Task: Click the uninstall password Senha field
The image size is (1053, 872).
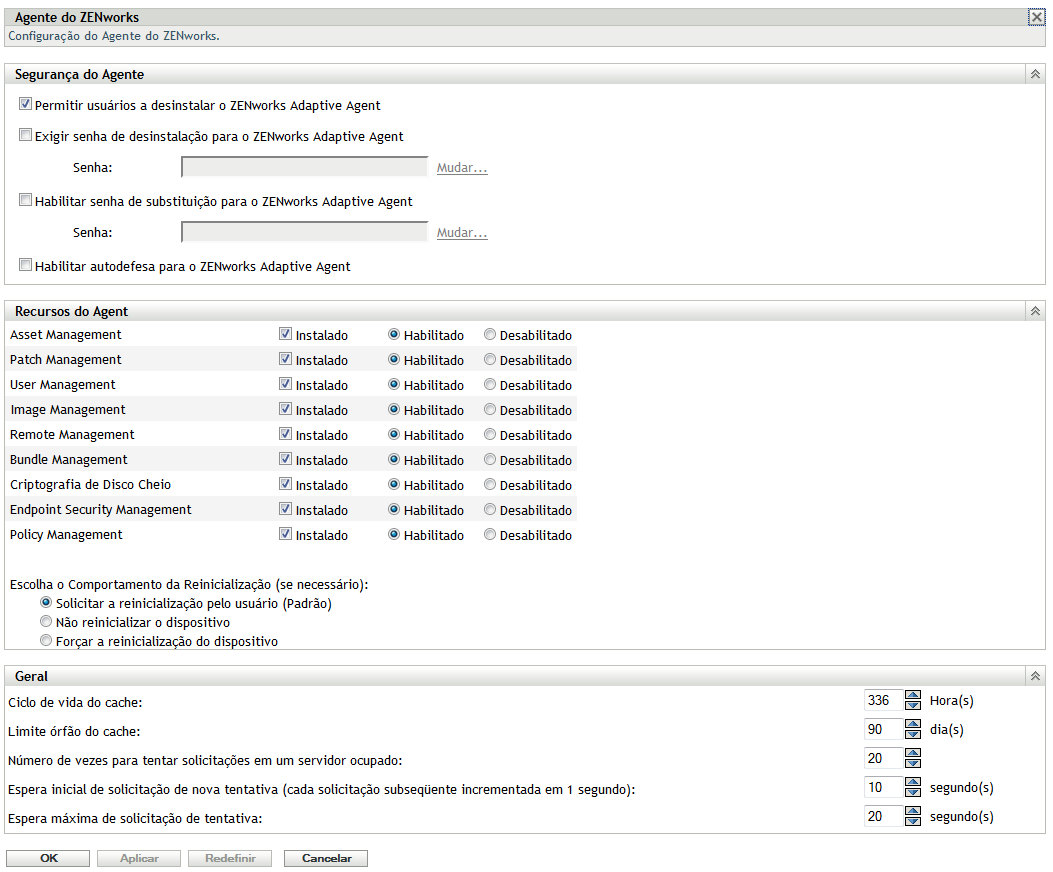Action: (x=304, y=167)
